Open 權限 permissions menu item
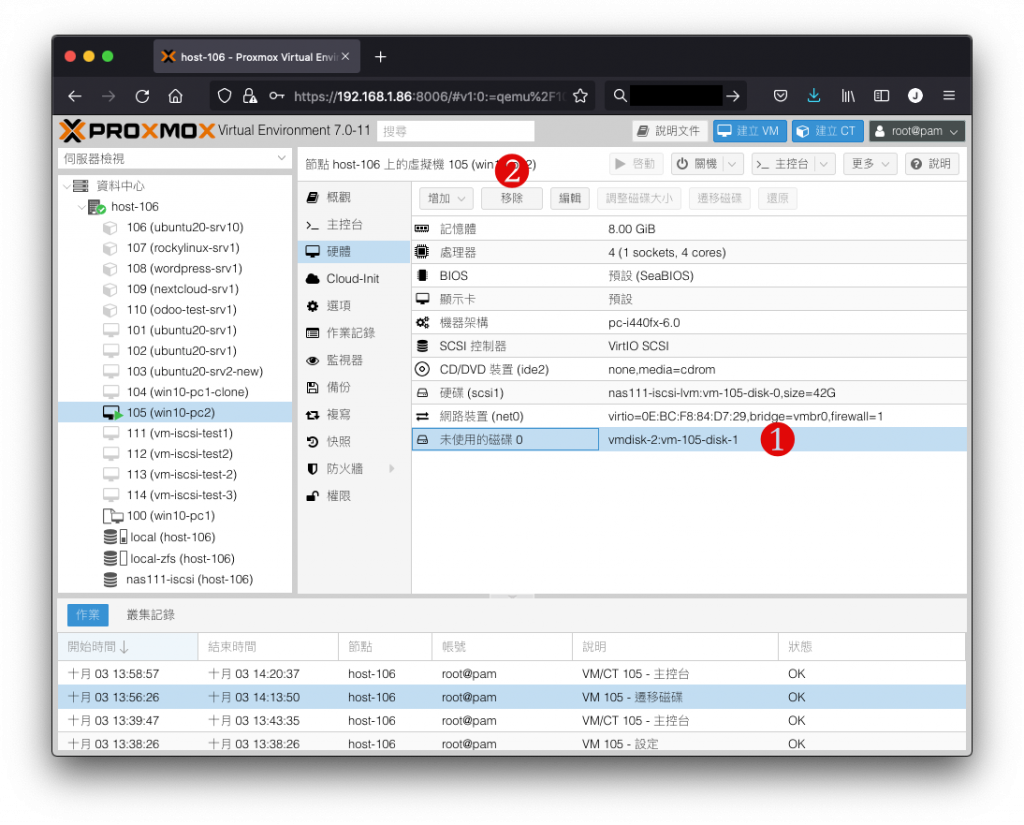This screenshot has height=825, width=1024. tap(353, 496)
